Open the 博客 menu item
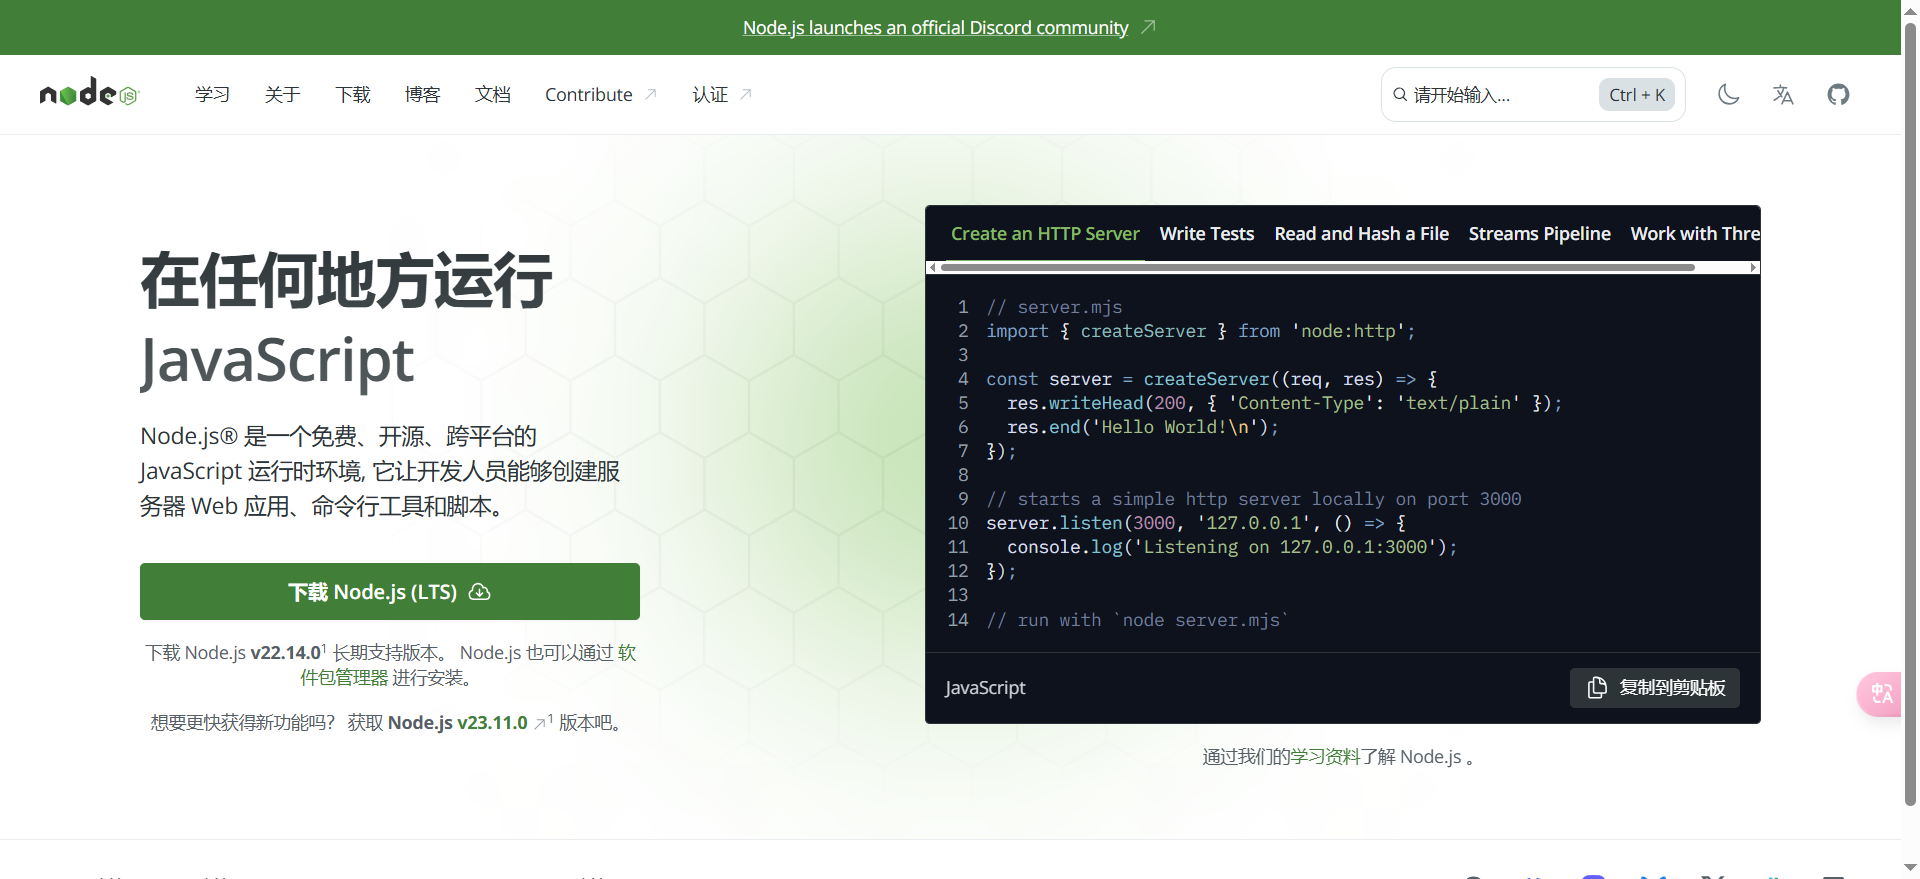Viewport: 1920px width, 879px height. click(422, 95)
